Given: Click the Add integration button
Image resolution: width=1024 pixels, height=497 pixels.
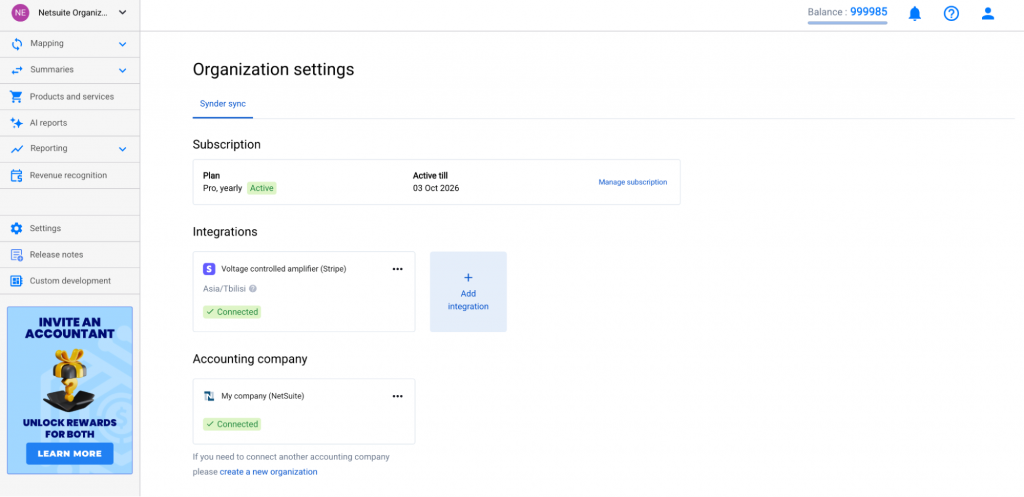Looking at the screenshot, I should coord(468,292).
